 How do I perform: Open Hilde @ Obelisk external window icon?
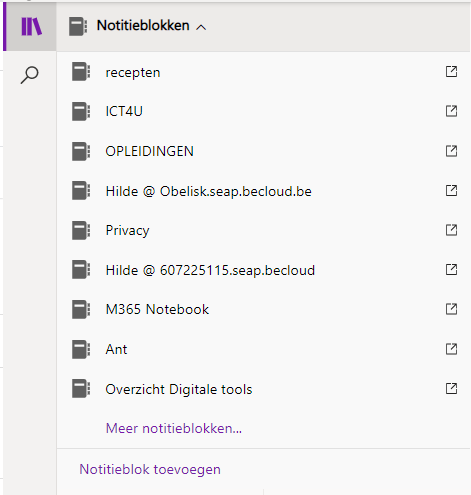pos(451,190)
